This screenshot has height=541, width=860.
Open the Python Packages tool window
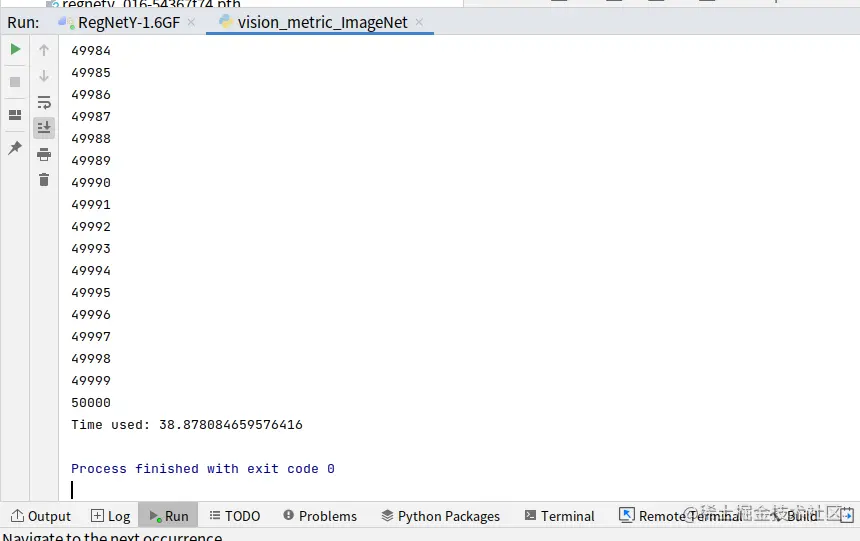(440, 516)
